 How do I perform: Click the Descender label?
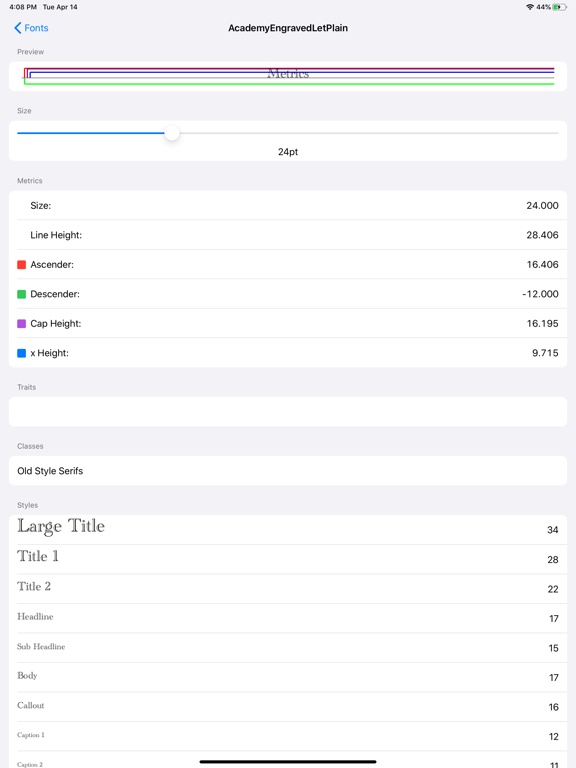click(55, 294)
